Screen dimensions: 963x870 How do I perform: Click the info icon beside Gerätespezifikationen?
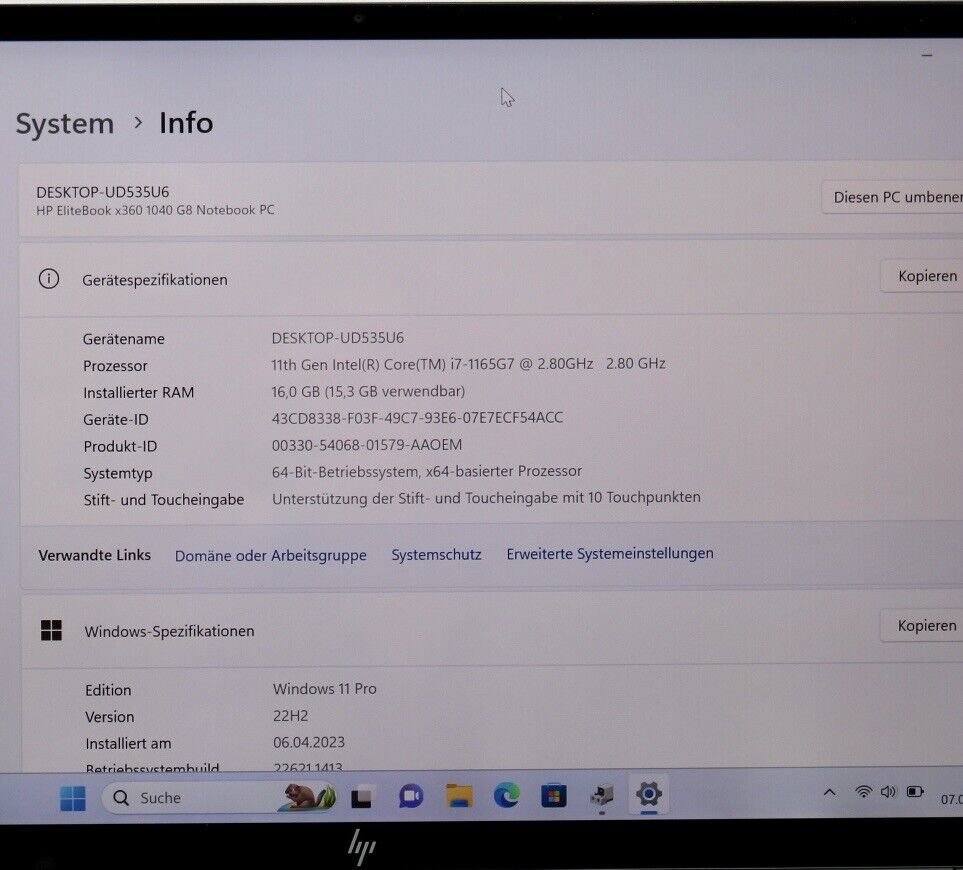tap(49, 279)
